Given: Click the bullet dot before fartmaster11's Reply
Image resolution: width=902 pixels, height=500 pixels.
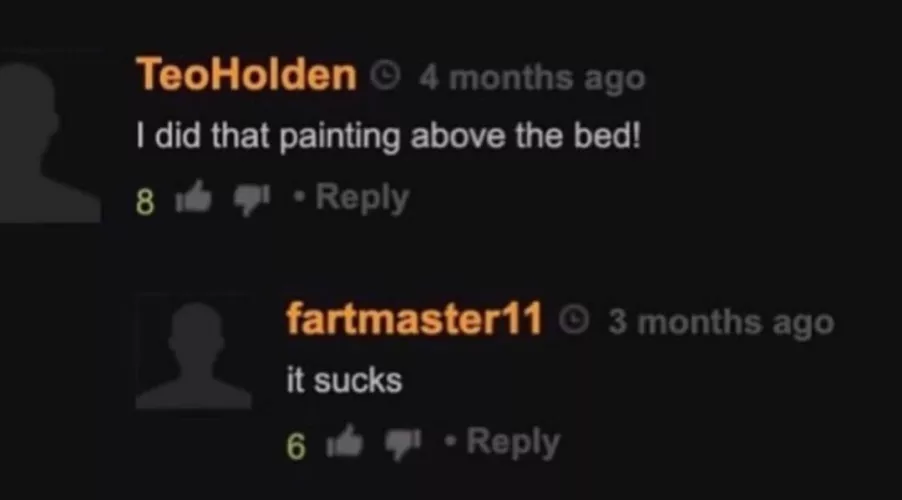Looking at the screenshot, I should coord(450,441).
